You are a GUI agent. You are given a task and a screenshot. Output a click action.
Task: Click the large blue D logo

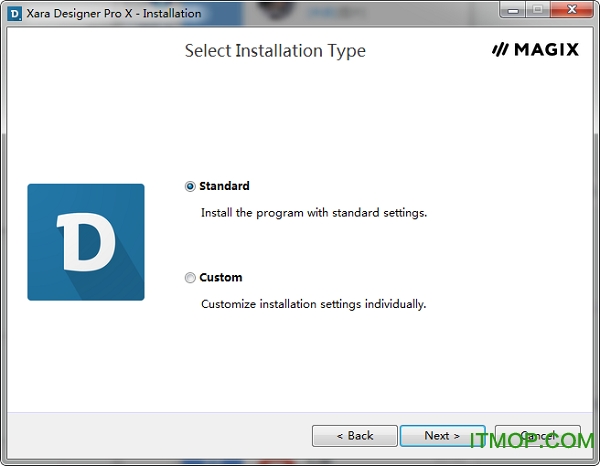point(86,242)
